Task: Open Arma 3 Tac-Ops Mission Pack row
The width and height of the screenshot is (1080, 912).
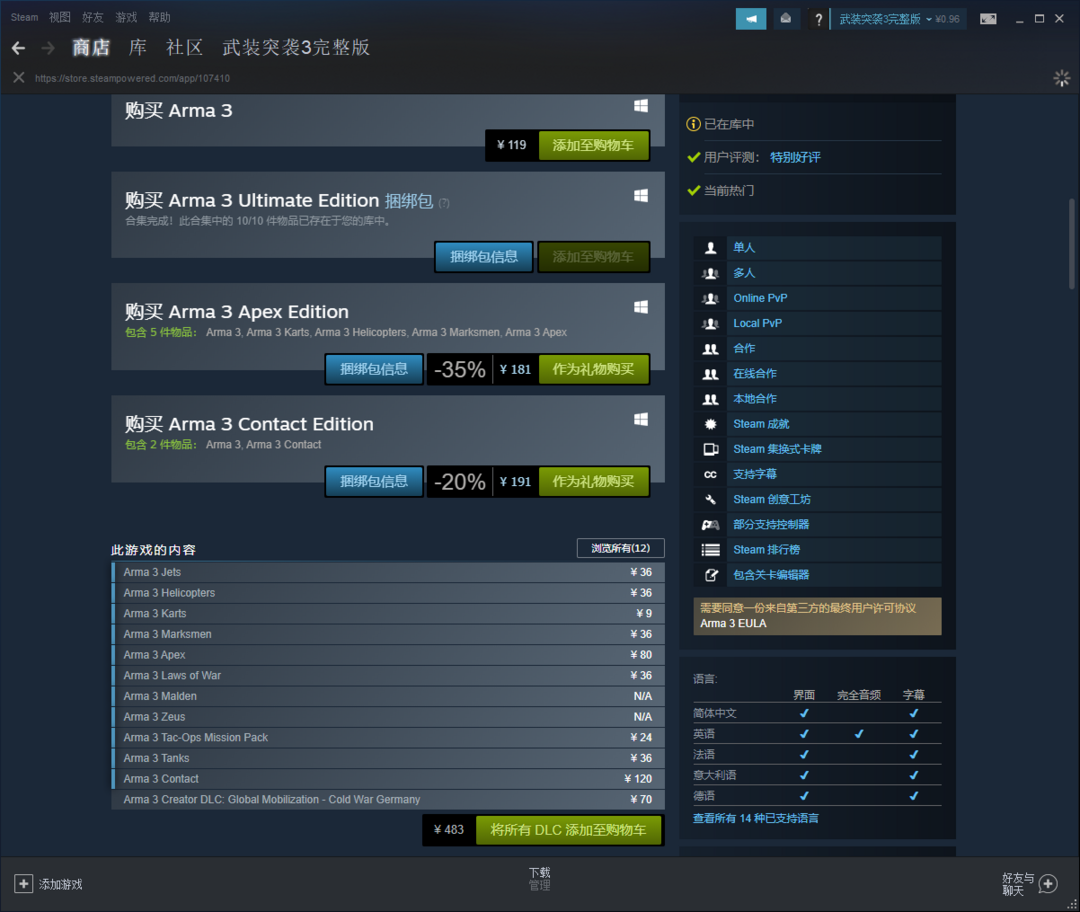Action: click(x=388, y=738)
